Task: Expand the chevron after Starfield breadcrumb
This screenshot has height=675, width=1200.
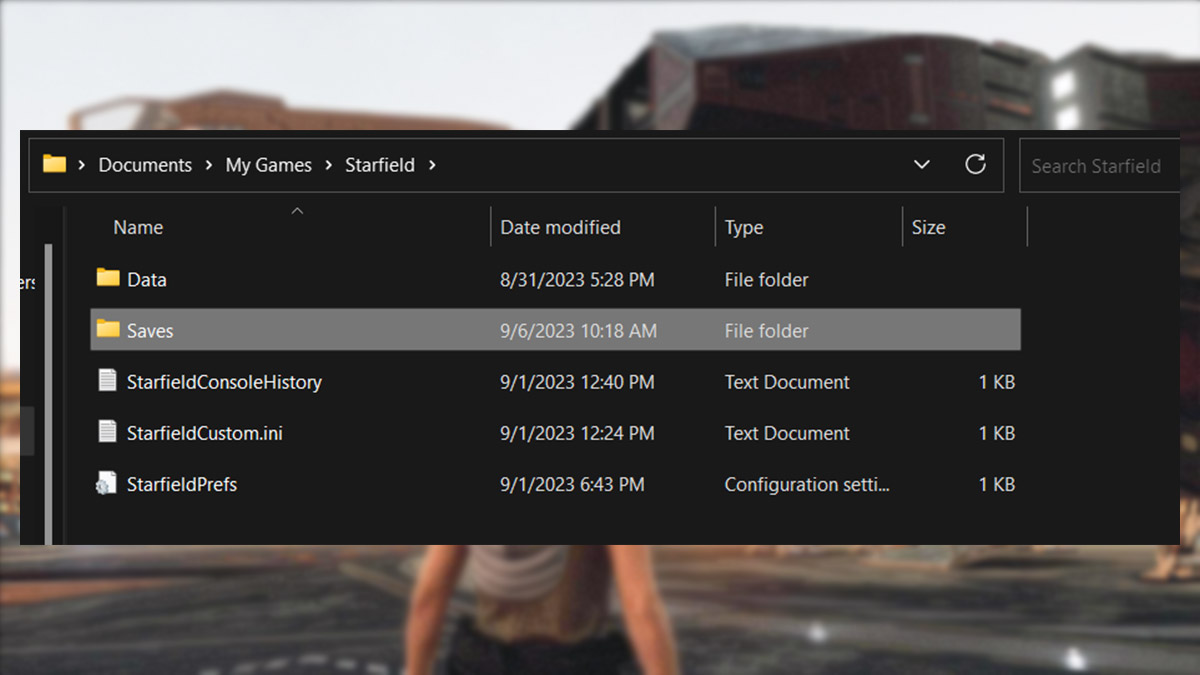Action: 432,165
